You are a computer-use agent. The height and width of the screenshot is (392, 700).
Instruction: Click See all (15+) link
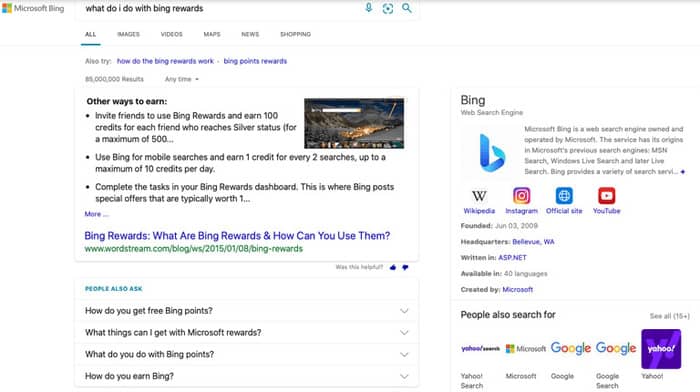click(x=670, y=316)
